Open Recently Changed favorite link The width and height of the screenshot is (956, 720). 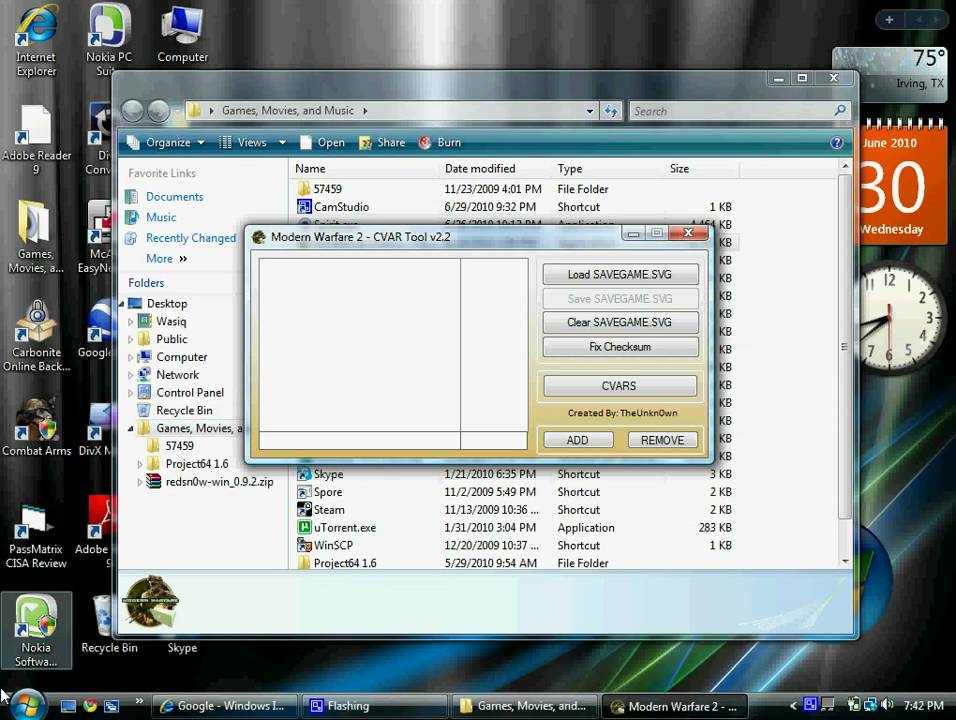point(190,238)
